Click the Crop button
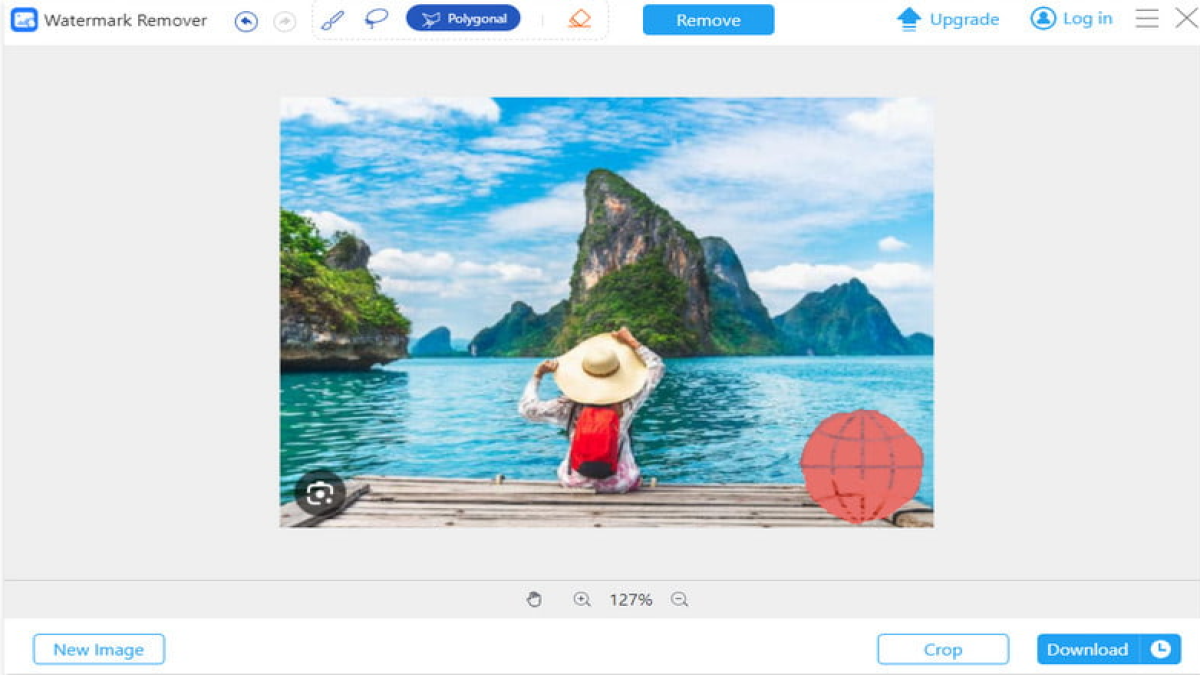Screen dimensions: 1200x675 tap(943, 649)
